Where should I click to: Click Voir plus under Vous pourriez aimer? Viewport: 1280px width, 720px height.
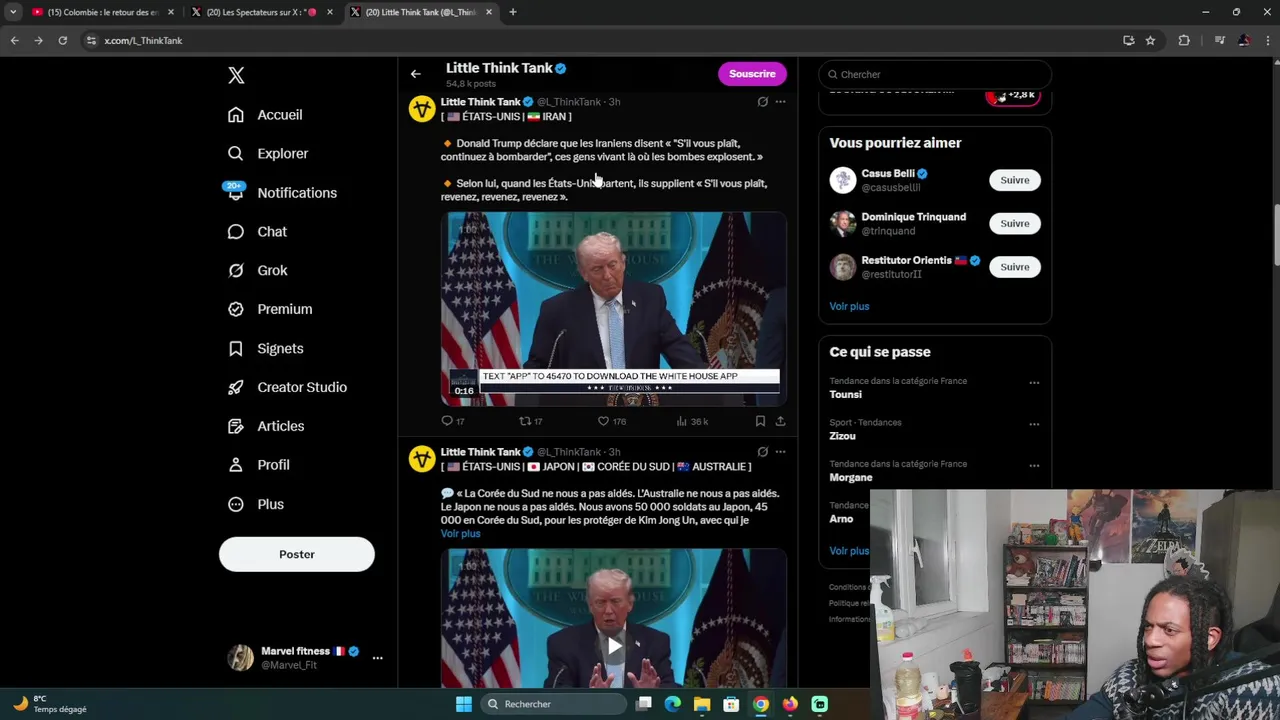click(849, 306)
